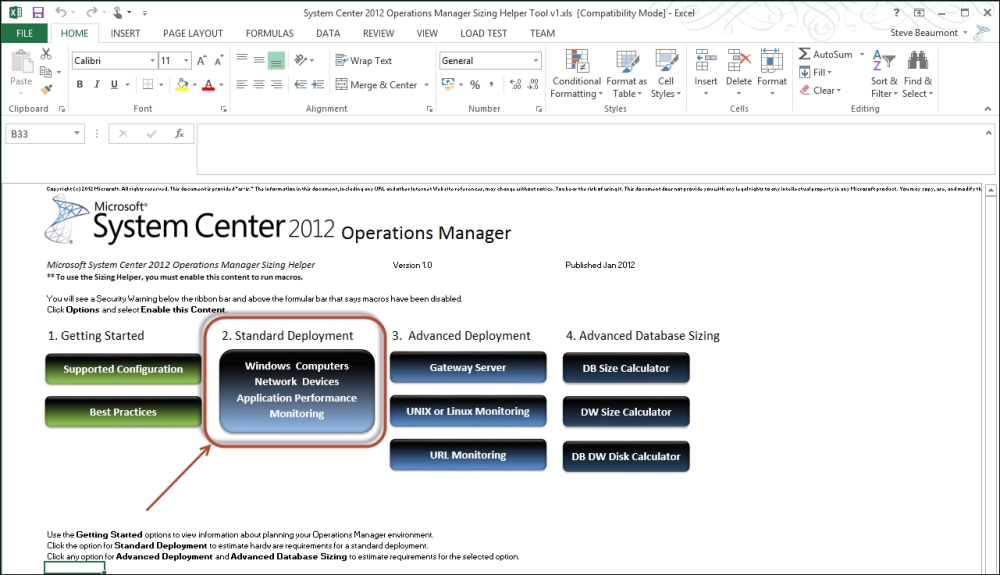The height and width of the screenshot is (575, 1000).
Task: Increase cell indent
Action: (x=318, y=84)
